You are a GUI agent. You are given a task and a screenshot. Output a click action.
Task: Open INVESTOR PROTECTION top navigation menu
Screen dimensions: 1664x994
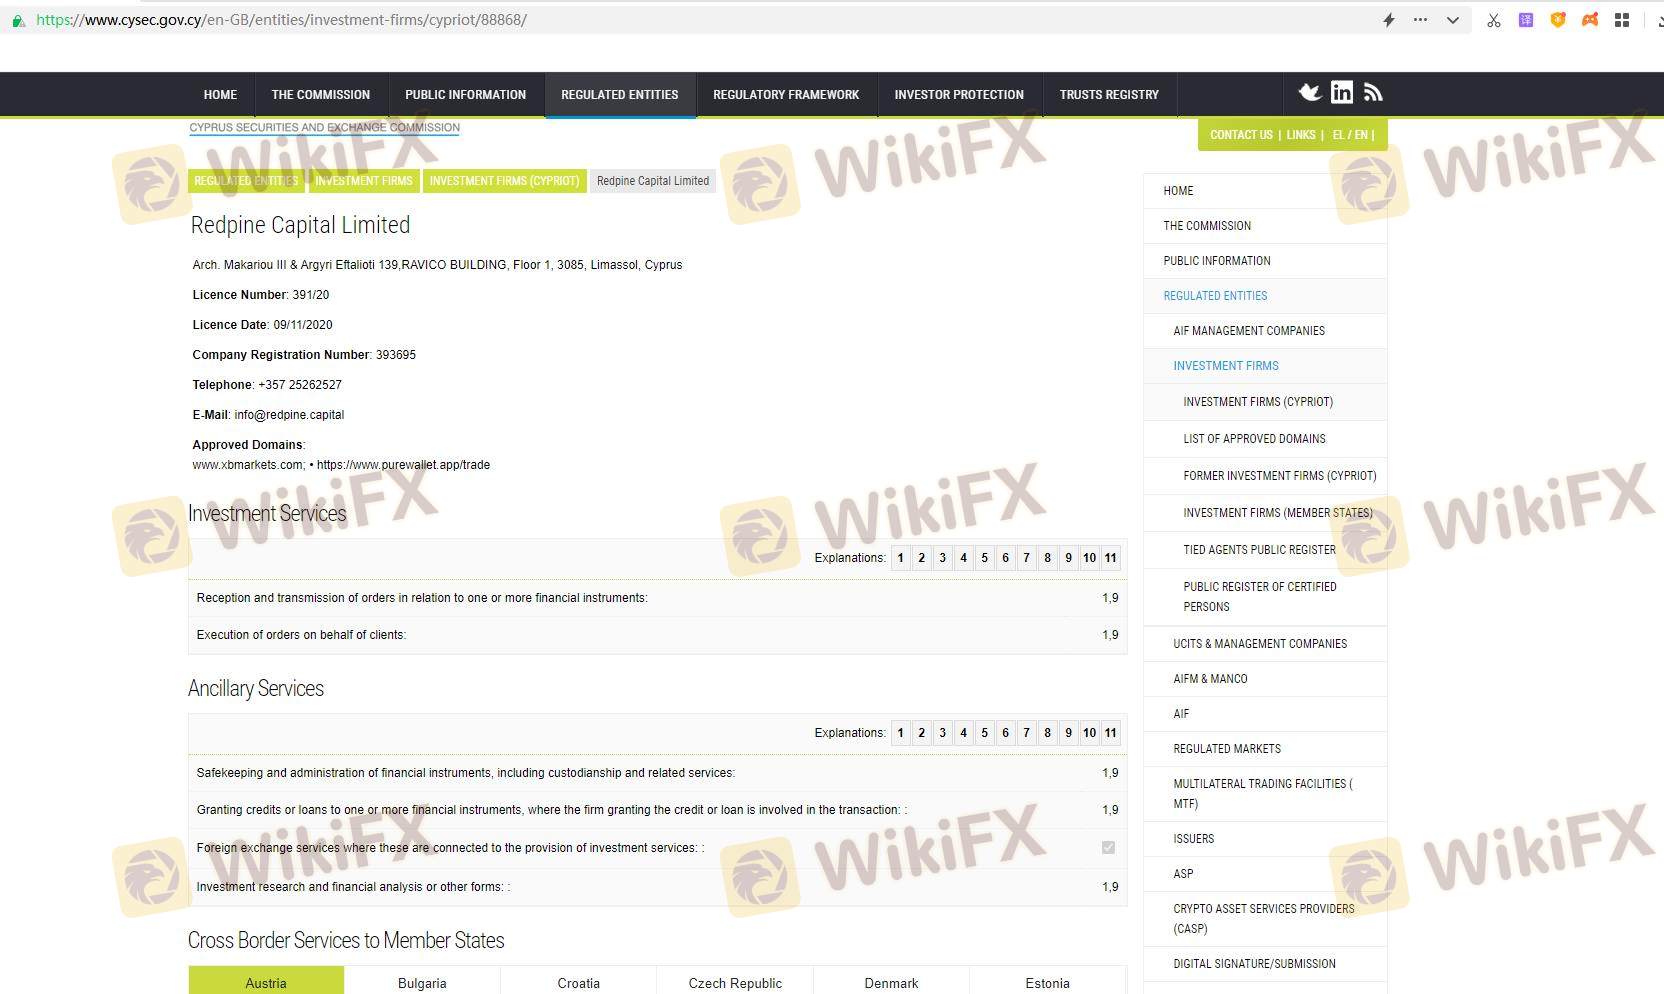click(959, 95)
